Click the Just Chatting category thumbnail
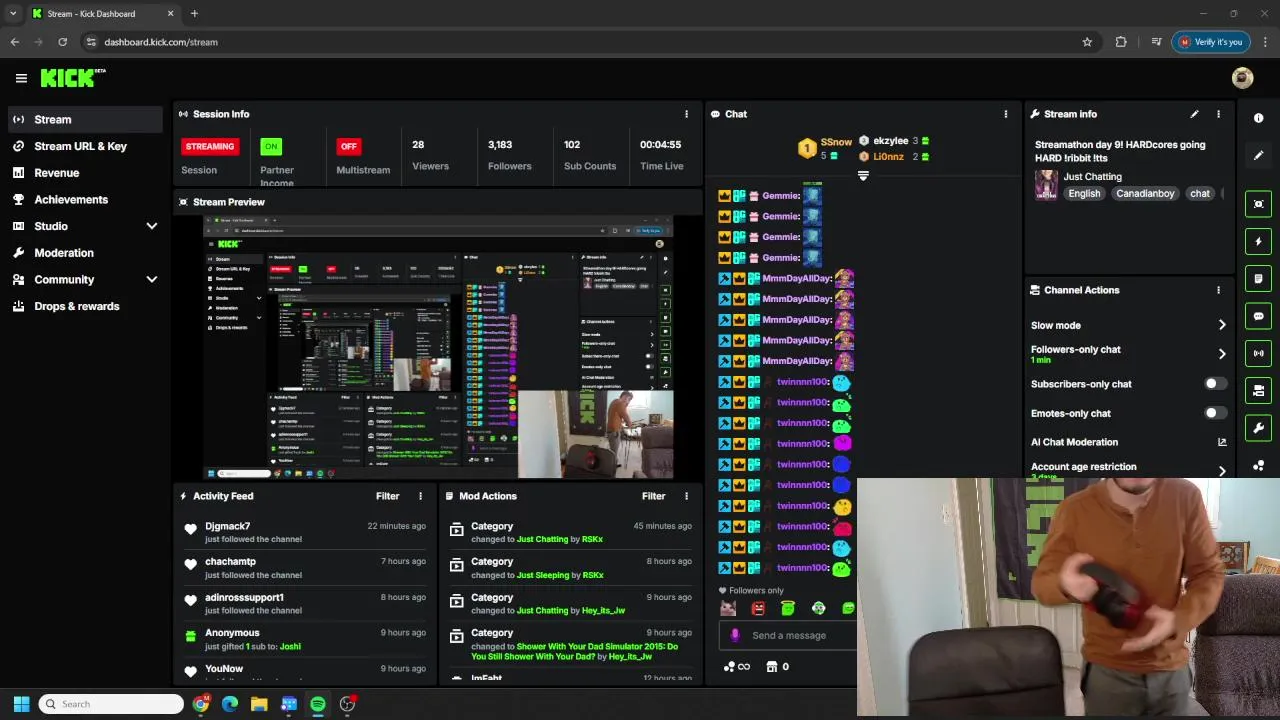This screenshot has height=720, width=1280. (1046, 185)
